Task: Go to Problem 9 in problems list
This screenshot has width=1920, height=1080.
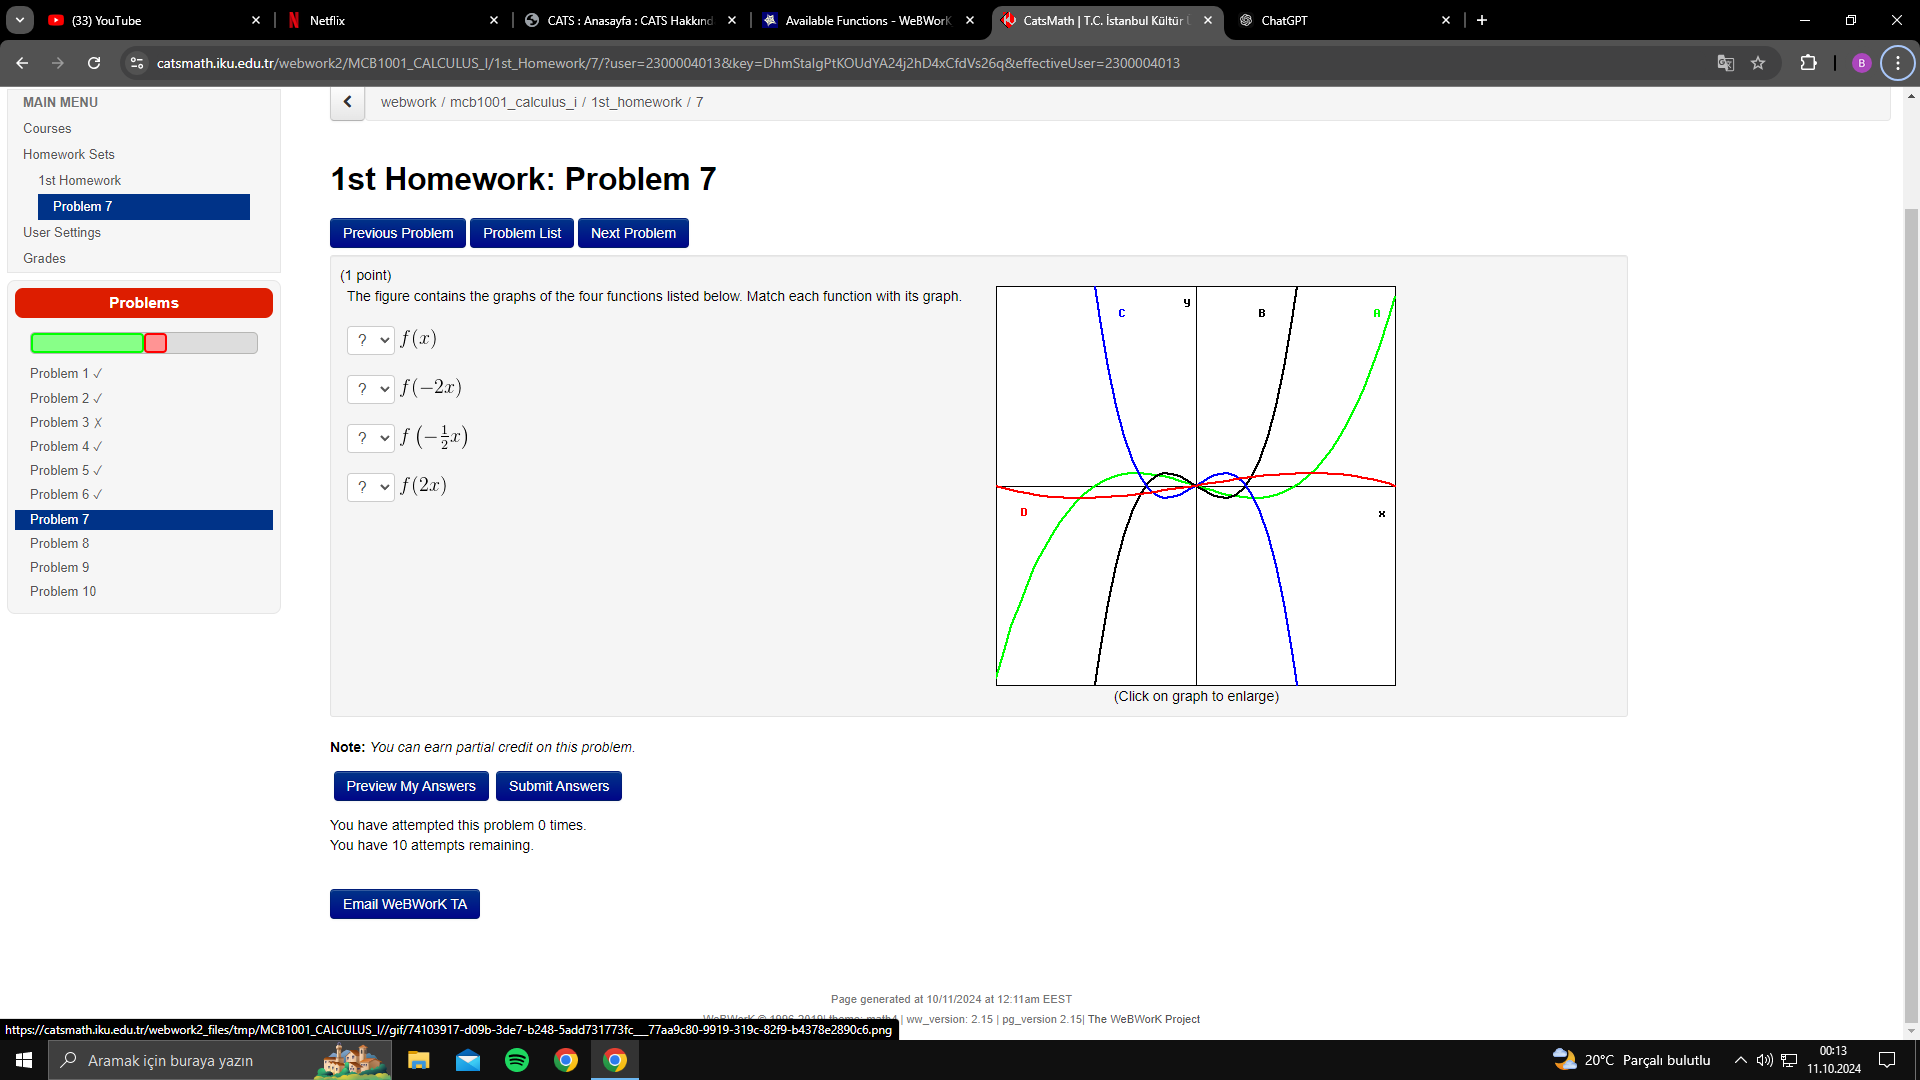Action: click(59, 567)
